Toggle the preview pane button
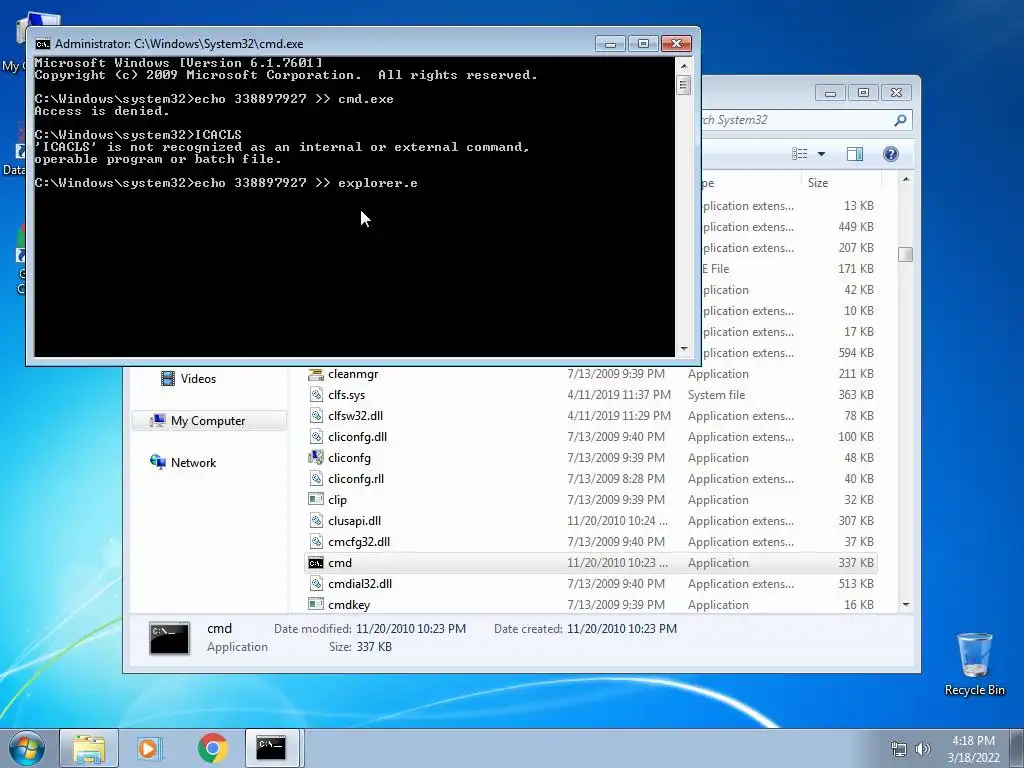The height and width of the screenshot is (768, 1024). coord(854,153)
